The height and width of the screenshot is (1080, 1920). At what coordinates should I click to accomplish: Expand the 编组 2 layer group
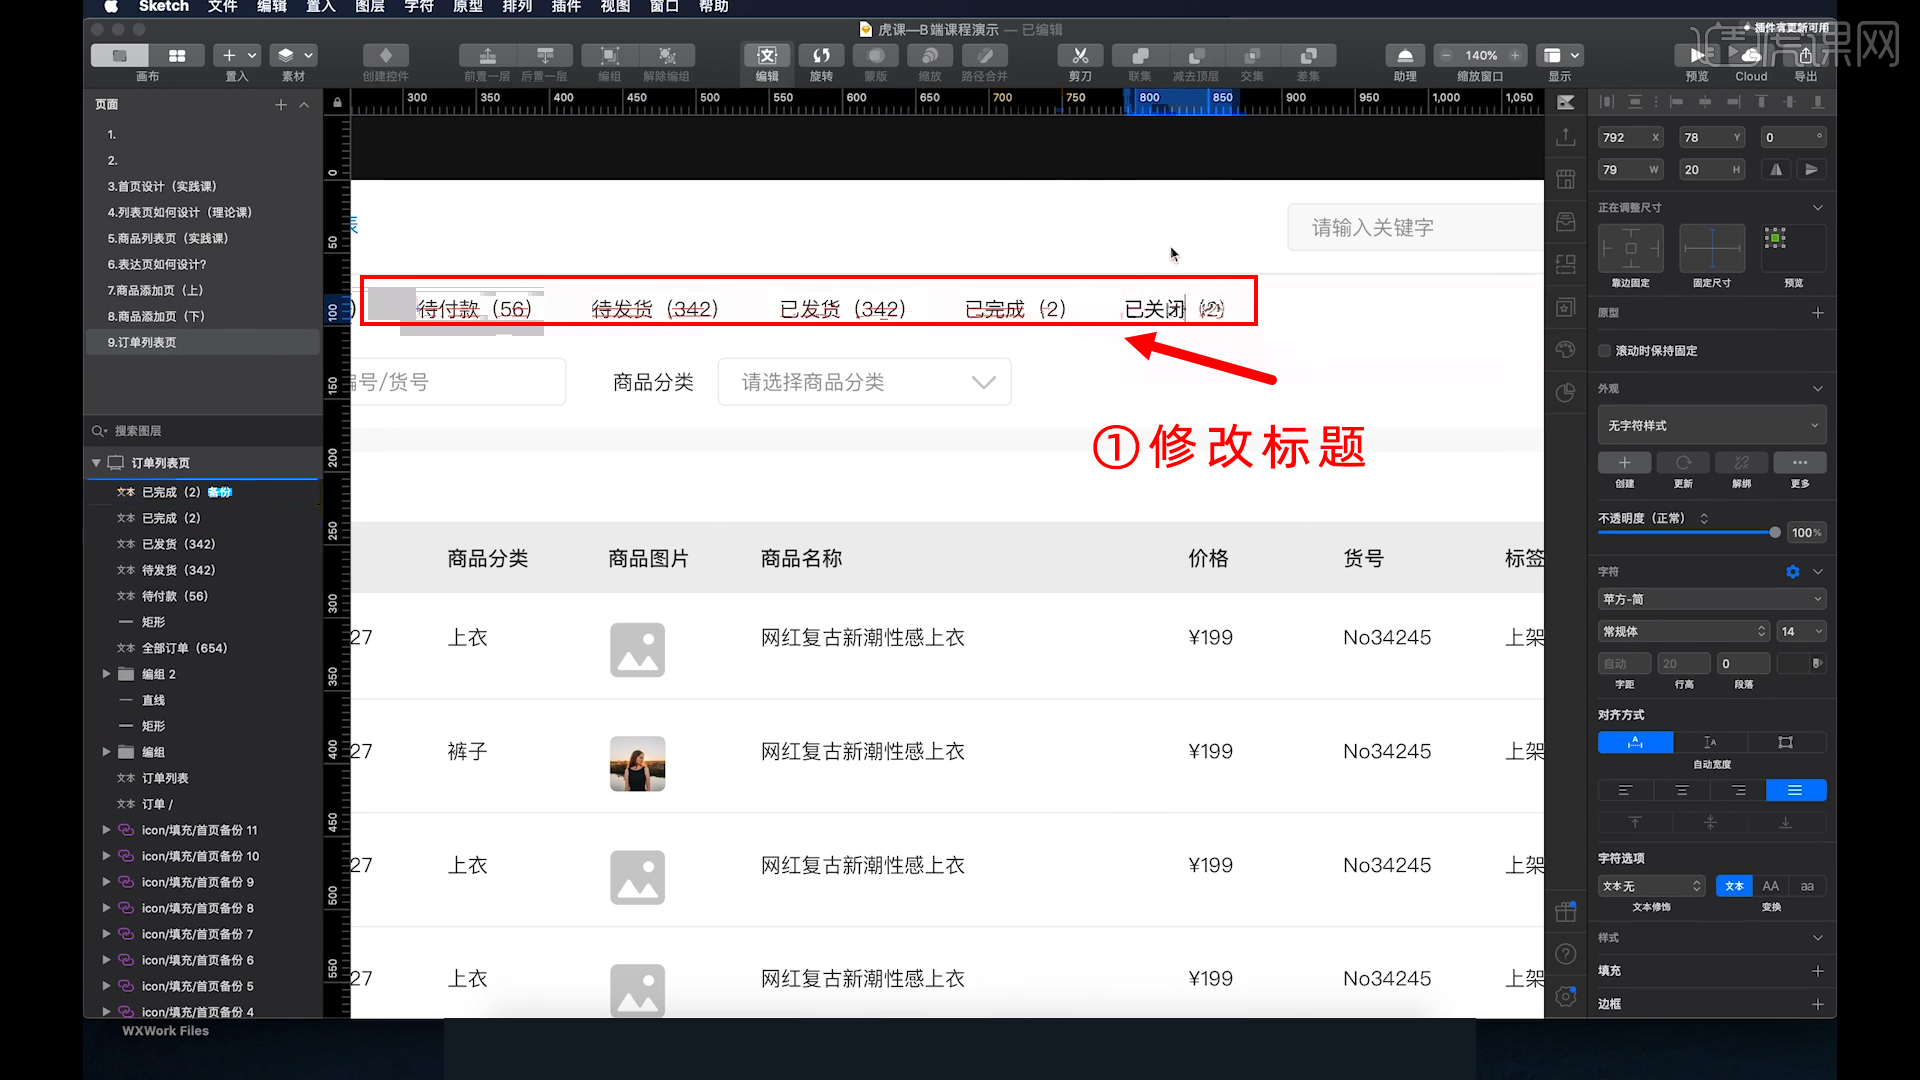[x=106, y=674]
